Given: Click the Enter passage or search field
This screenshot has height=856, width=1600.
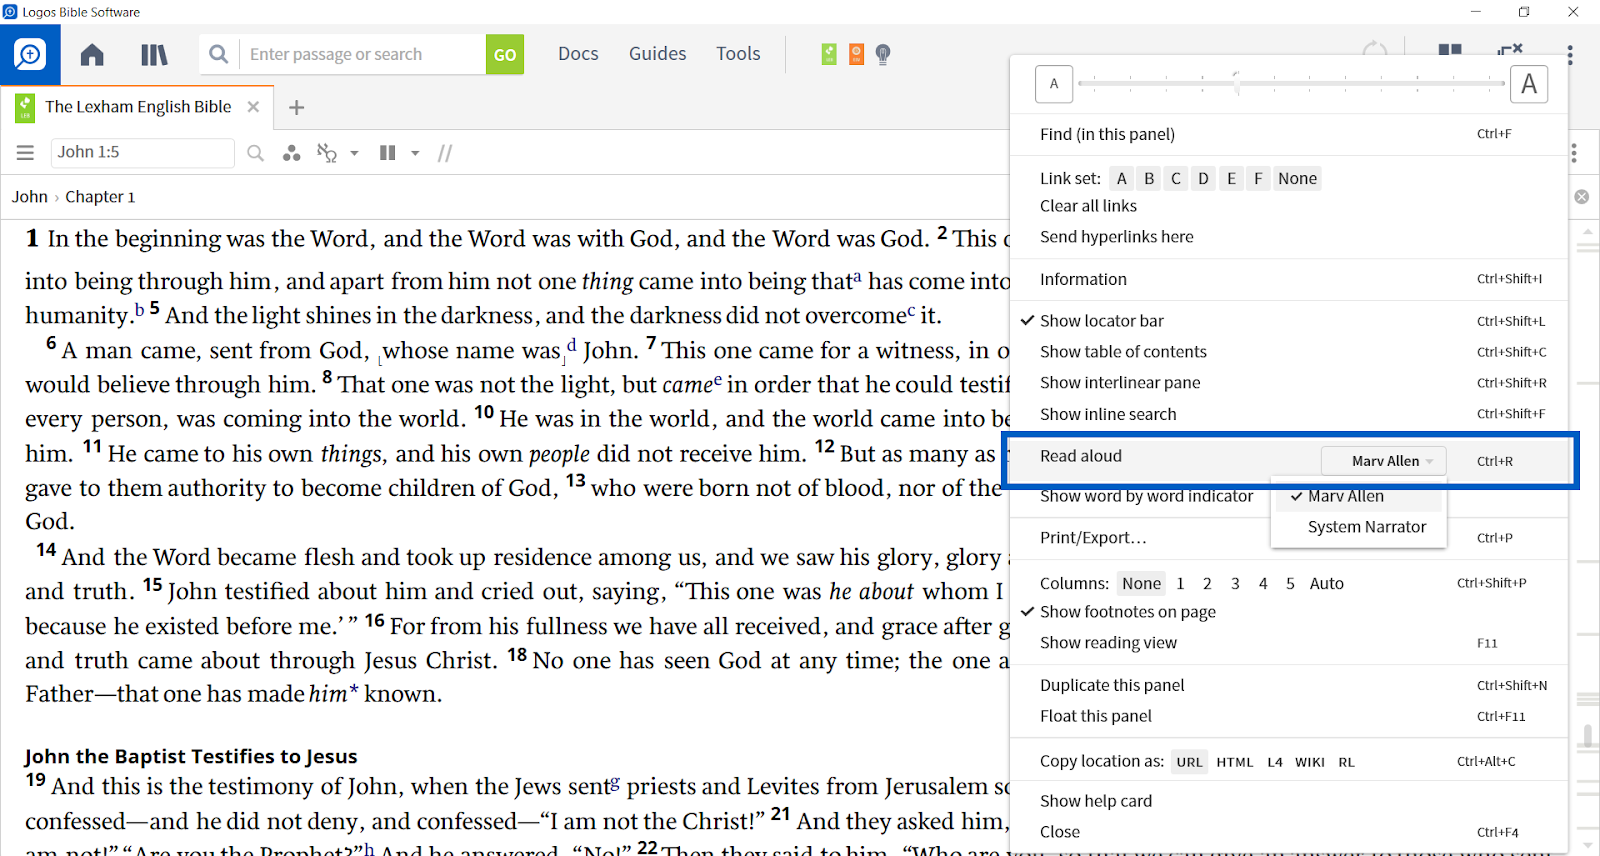Looking at the screenshot, I should tap(362, 54).
